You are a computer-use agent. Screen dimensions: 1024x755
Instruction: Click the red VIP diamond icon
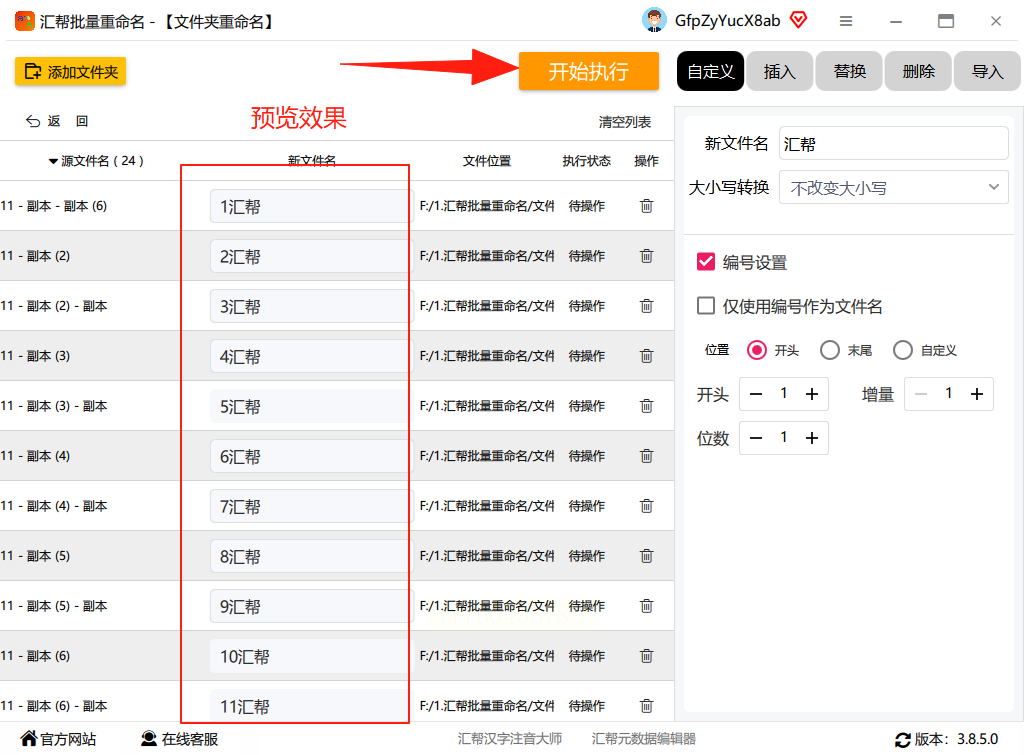tap(798, 20)
